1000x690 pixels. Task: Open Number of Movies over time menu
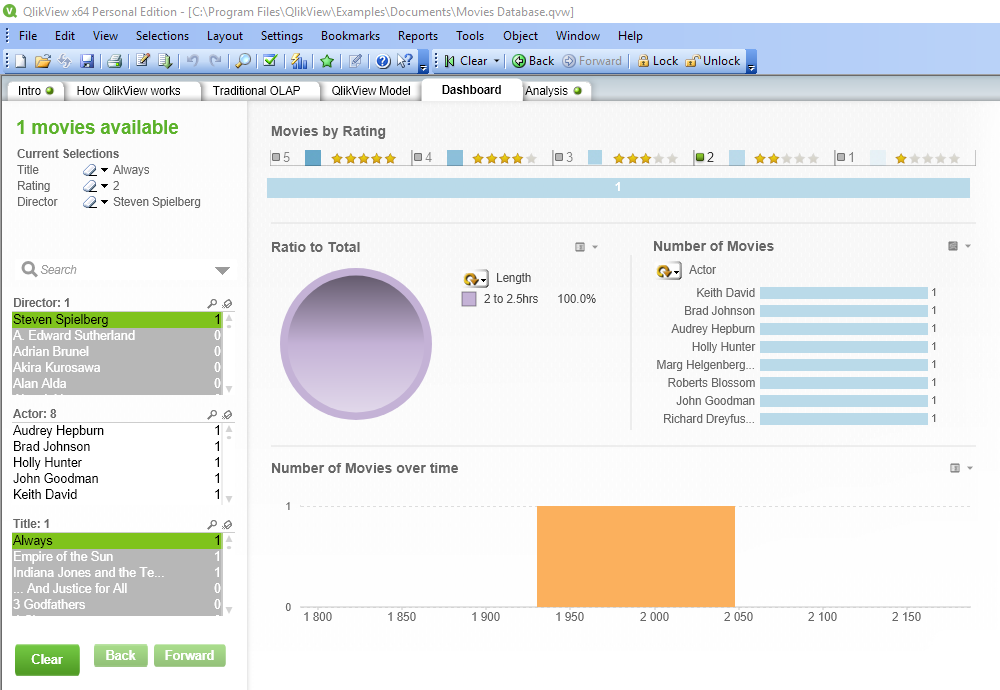pyautogui.click(x=955, y=468)
